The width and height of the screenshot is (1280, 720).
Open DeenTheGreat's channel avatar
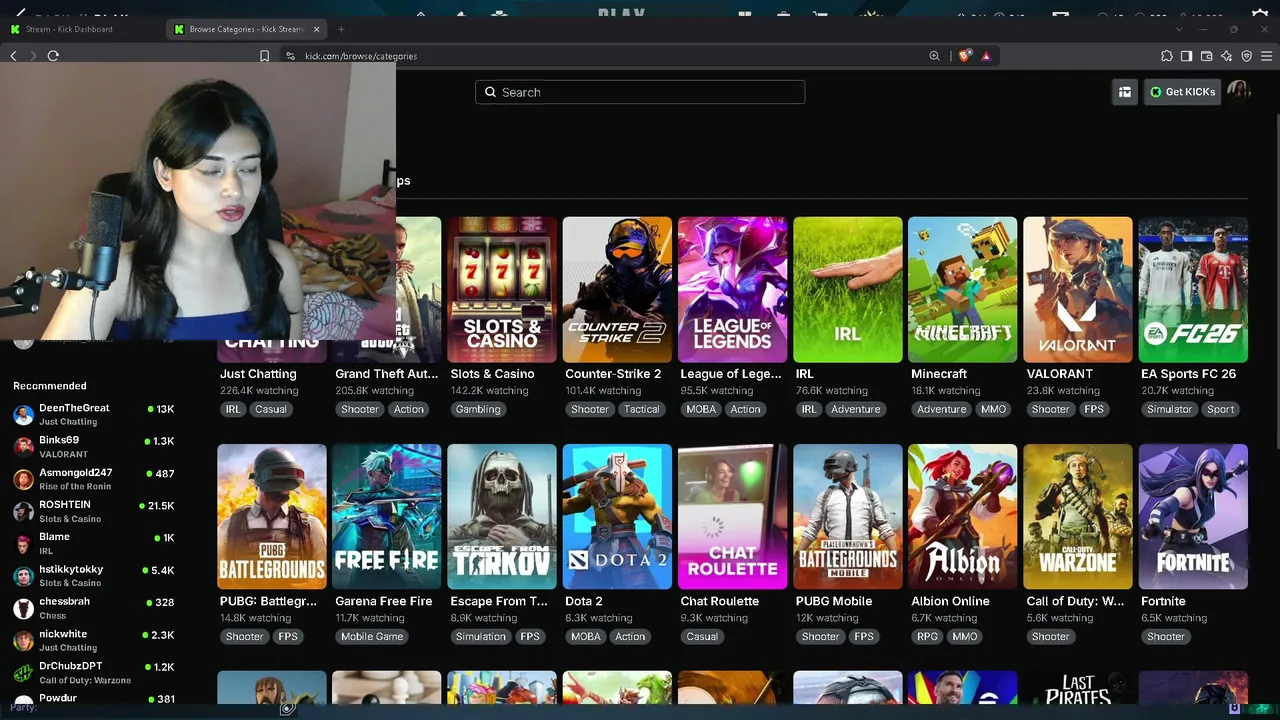pyautogui.click(x=23, y=415)
